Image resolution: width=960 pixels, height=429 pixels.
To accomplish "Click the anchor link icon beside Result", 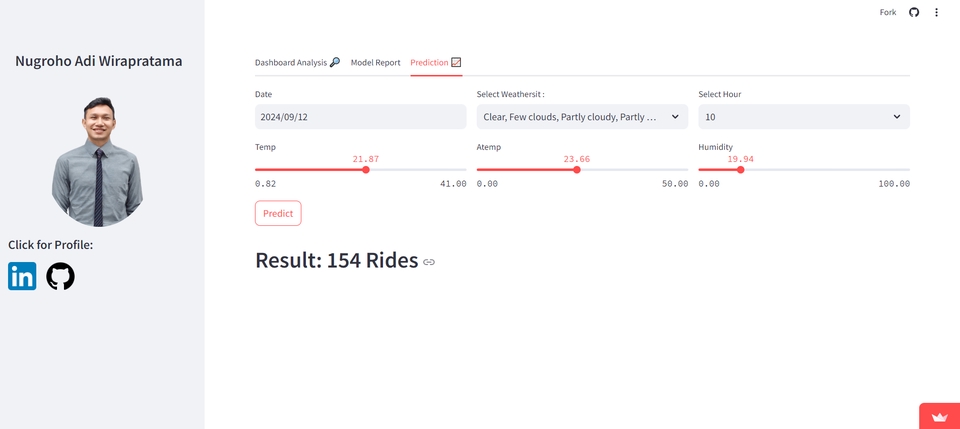I will pos(429,262).
